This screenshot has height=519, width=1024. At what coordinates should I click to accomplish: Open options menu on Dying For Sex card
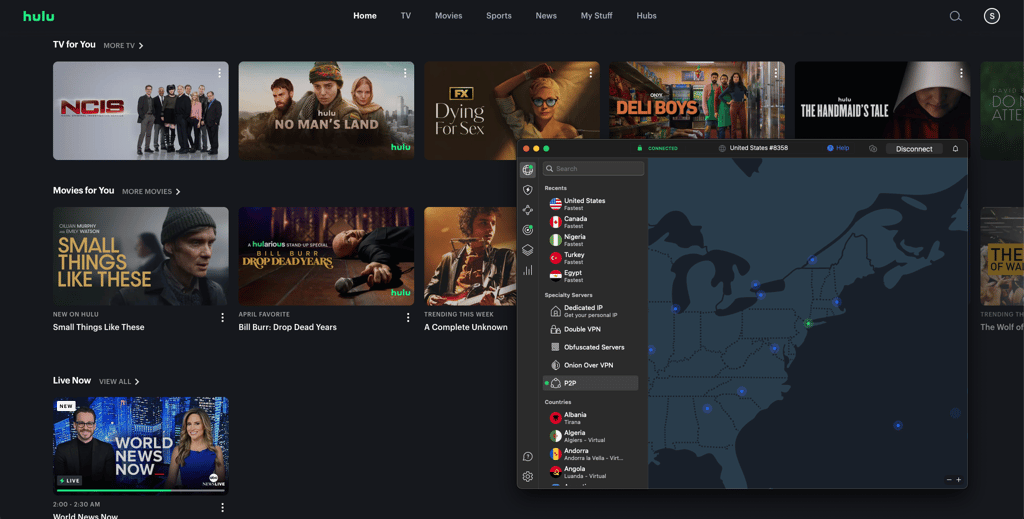tap(590, 73)
